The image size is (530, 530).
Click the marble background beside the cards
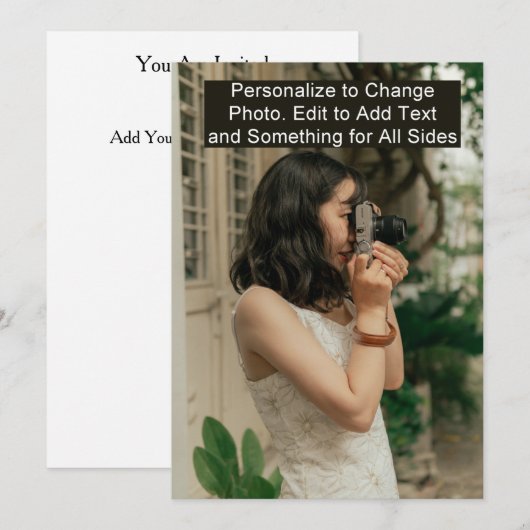[23, 270]
